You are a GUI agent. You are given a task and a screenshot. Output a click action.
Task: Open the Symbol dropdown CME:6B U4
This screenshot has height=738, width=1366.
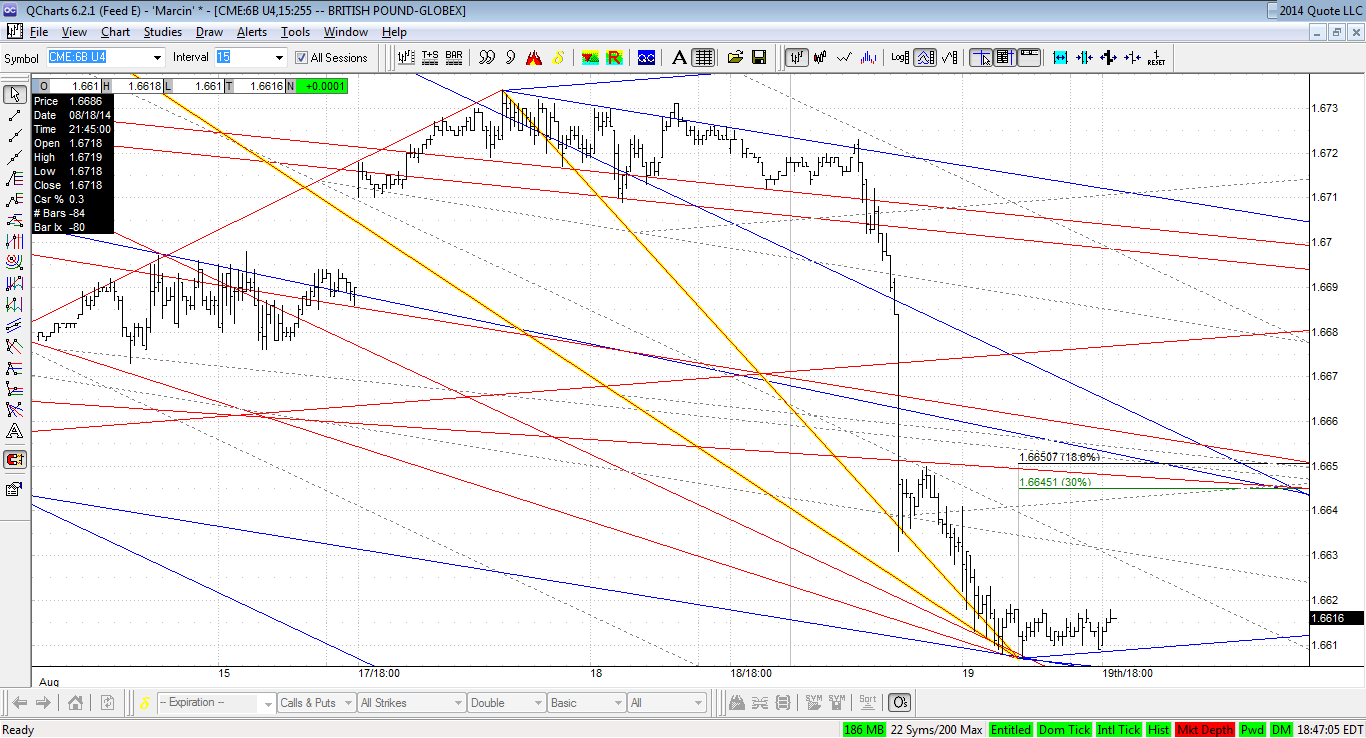coord(104,57)
